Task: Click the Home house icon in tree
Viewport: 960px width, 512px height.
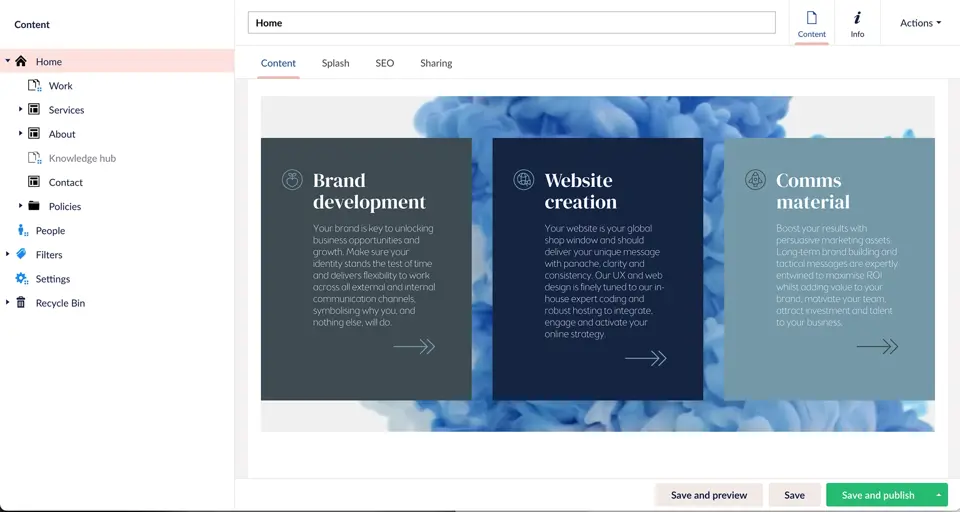Action: tap(21, 62)
